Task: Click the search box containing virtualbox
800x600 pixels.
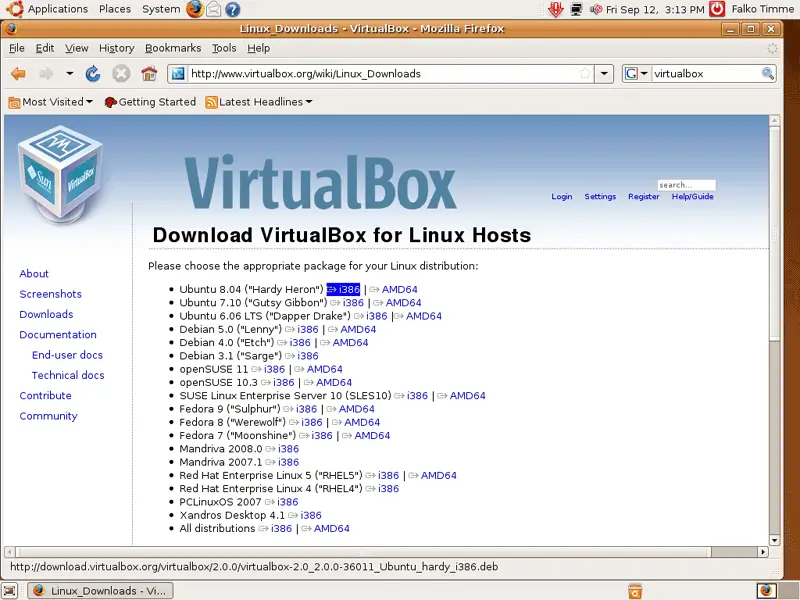Action: [706, 74]
